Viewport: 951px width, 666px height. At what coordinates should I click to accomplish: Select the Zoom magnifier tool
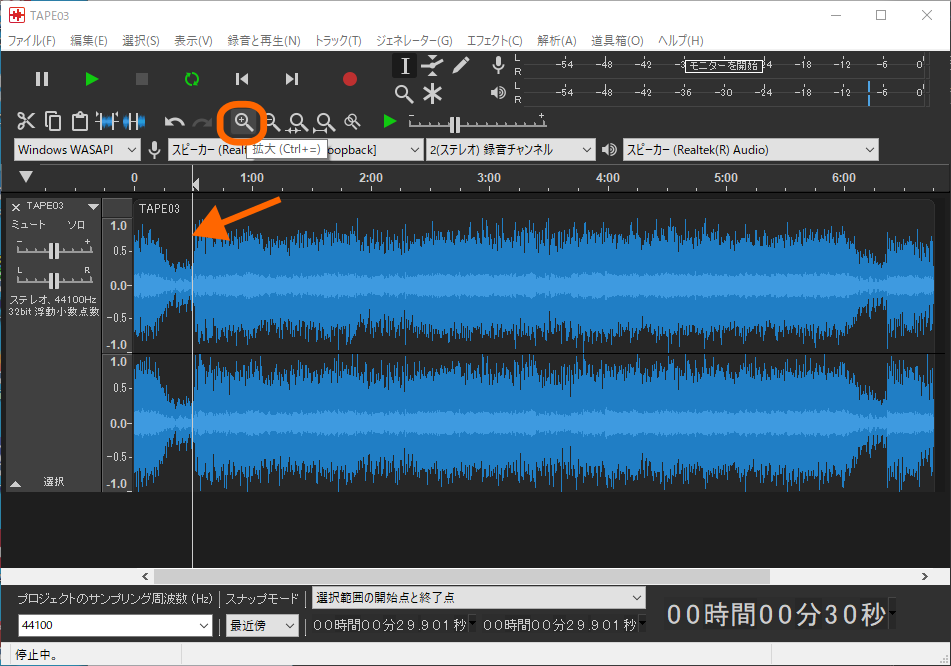404,94
